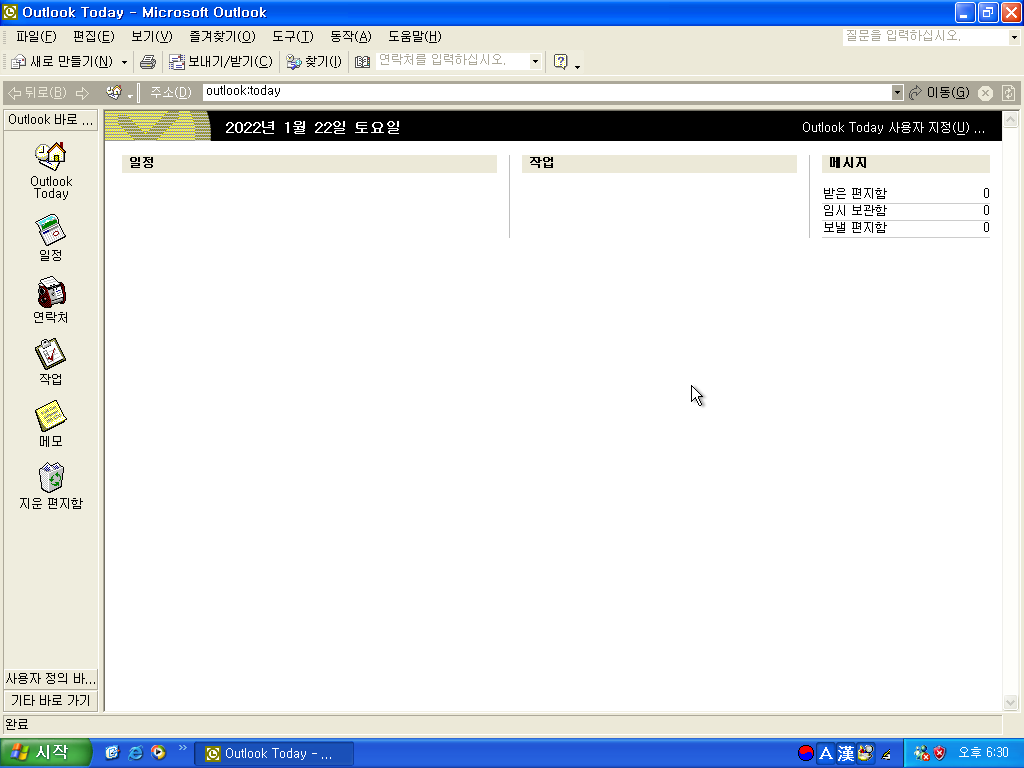Open the 연락처 contacts shortcut icon

click(50, 300)
